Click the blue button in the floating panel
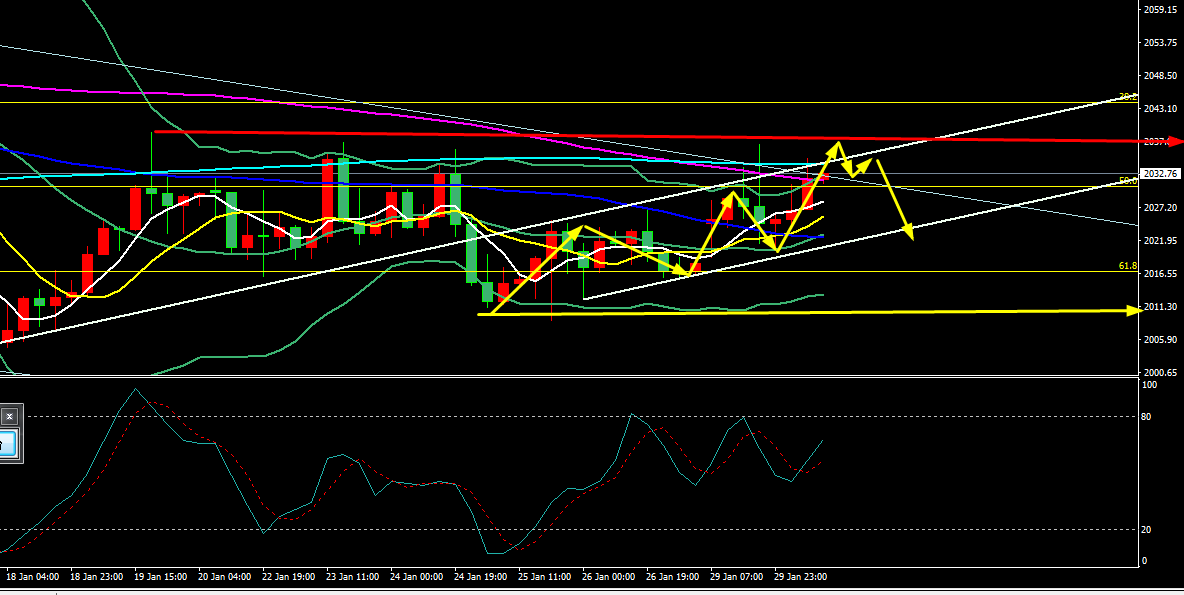This screenshot has width=1184, height=595. 8,443
